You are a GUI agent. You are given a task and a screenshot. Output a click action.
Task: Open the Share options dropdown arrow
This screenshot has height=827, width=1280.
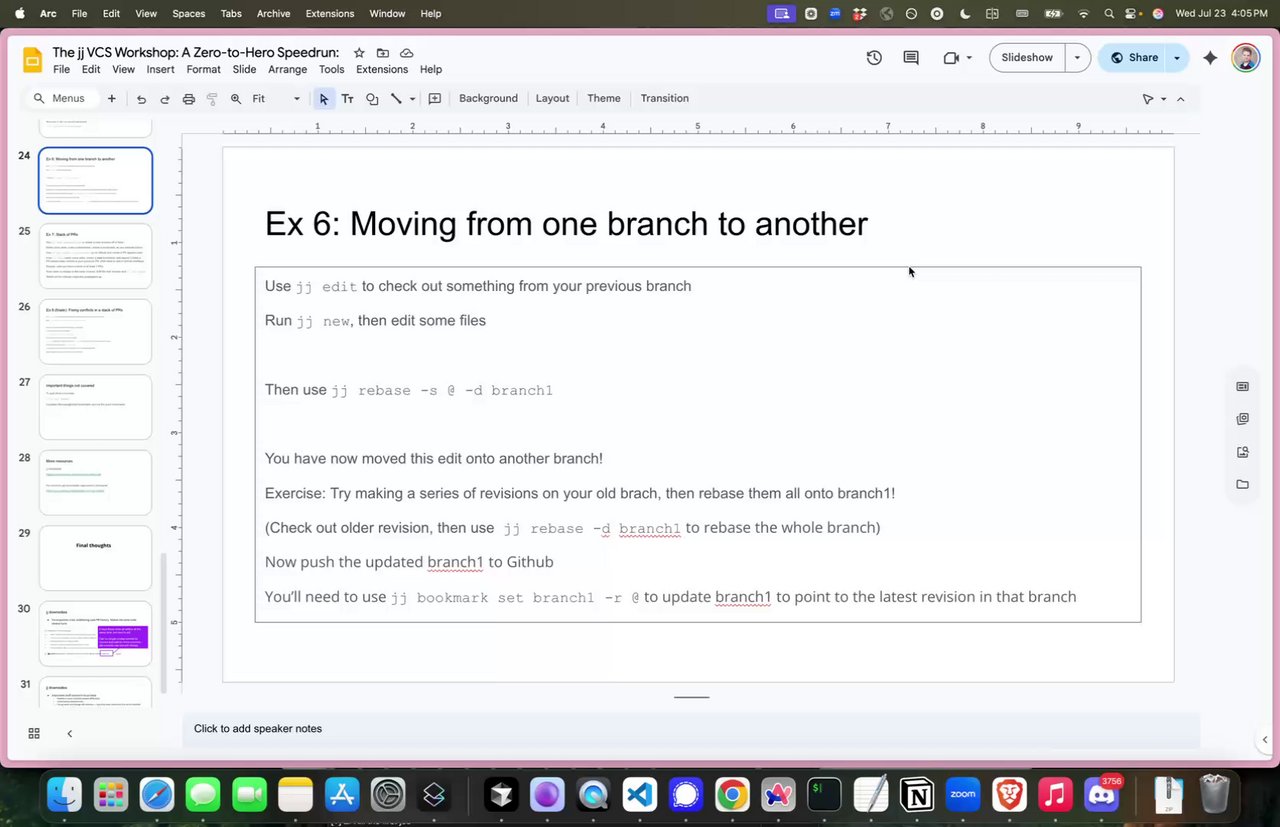(1177, 58)
